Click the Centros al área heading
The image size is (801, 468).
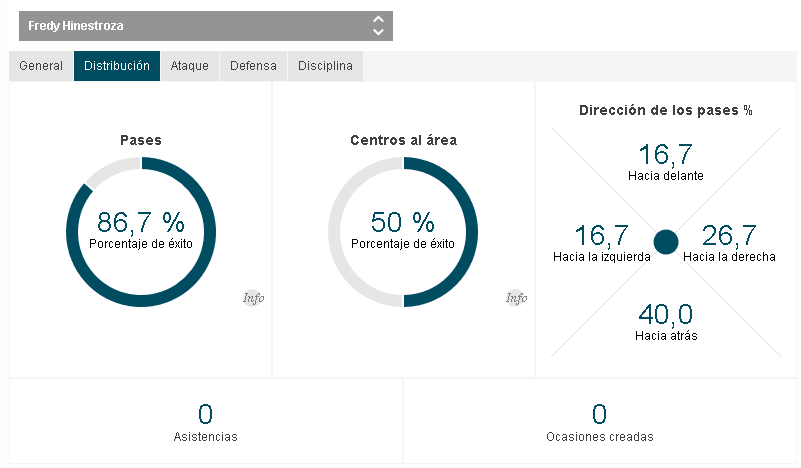click(404, 140)
